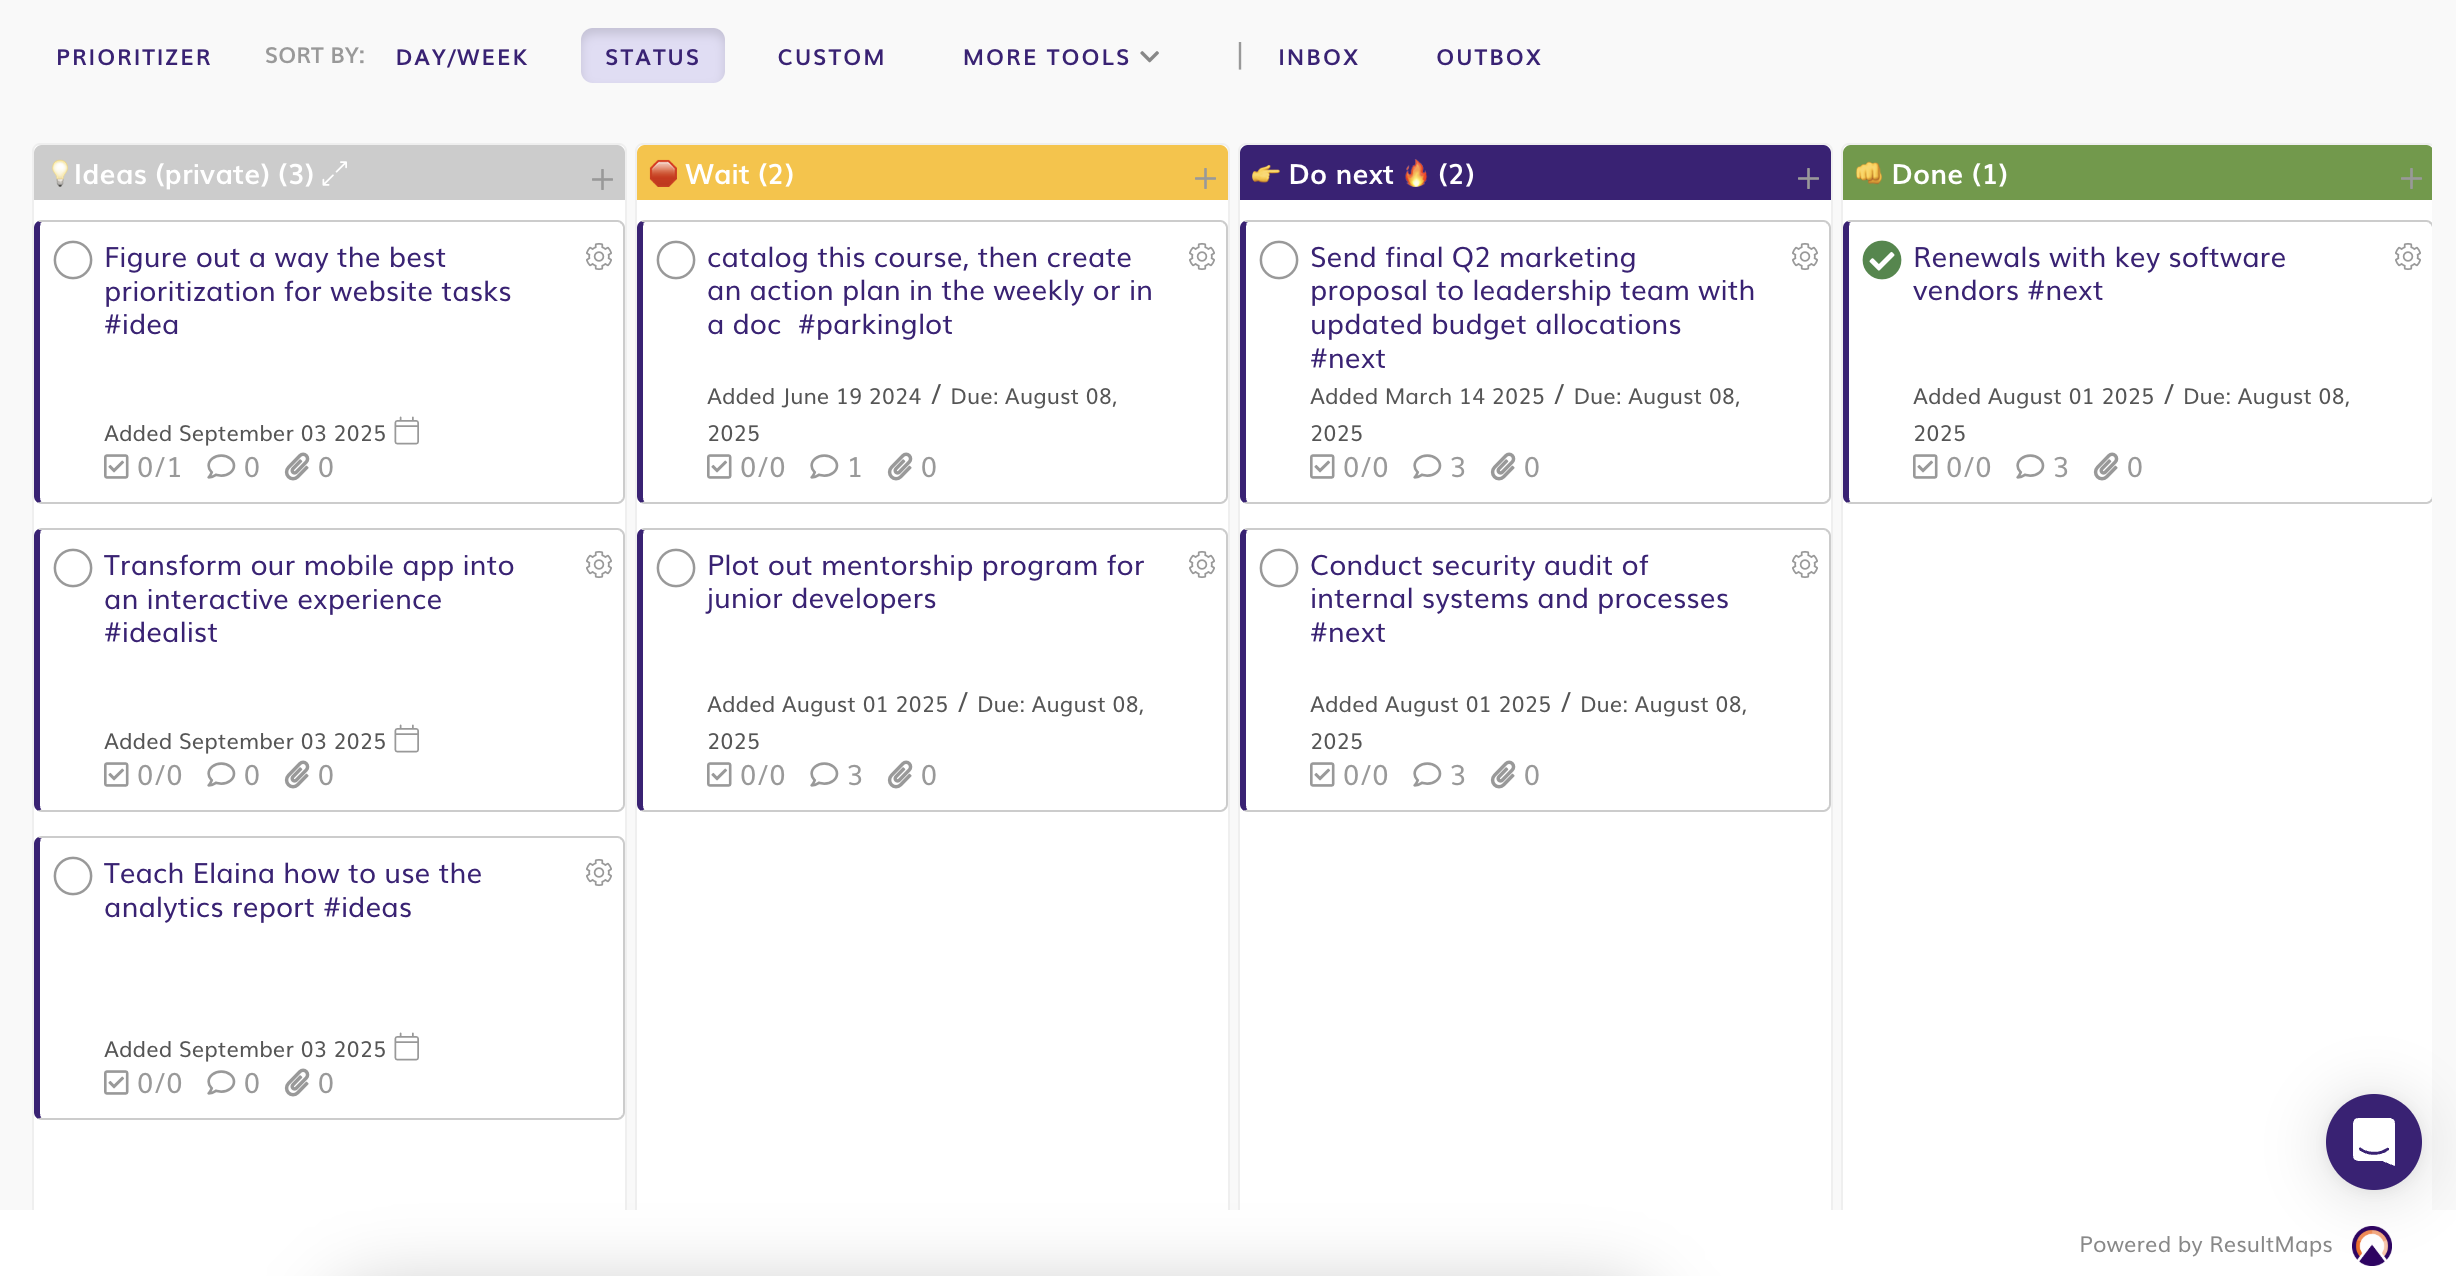Click checklist icon on Figure out prioritization card
Image resolution: width=2456 pixels, height=1276 pixels.
(x=116, y=467)
